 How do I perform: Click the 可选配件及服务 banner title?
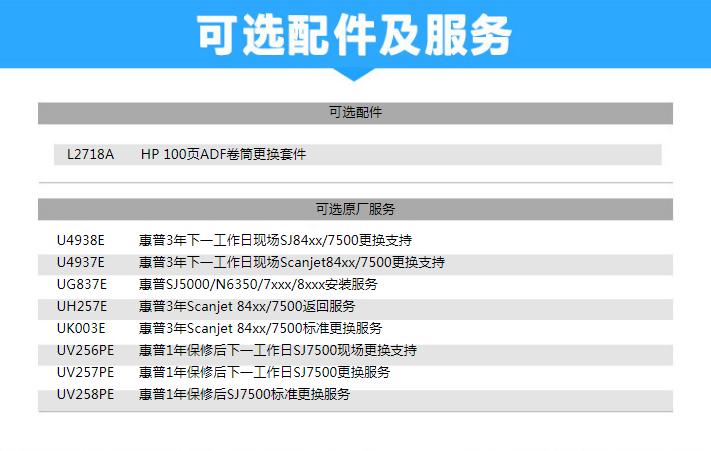(355, 35)
